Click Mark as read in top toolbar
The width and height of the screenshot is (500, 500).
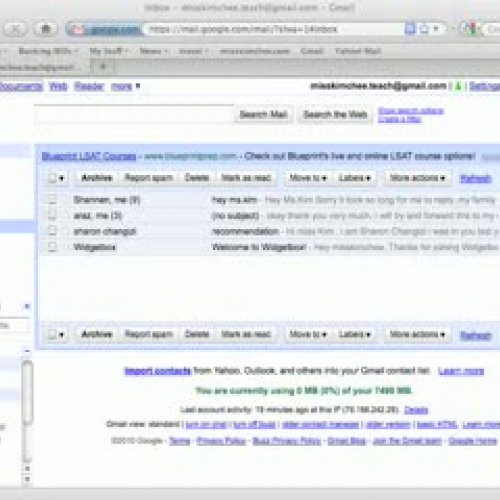coord(246,178)
